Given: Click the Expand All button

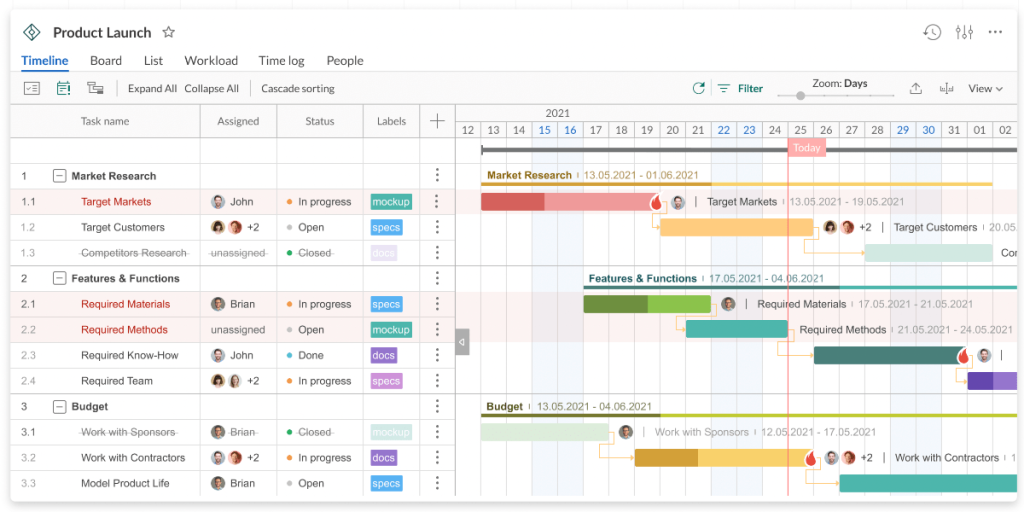Looking at the screenshot, I should coord(152,89).
